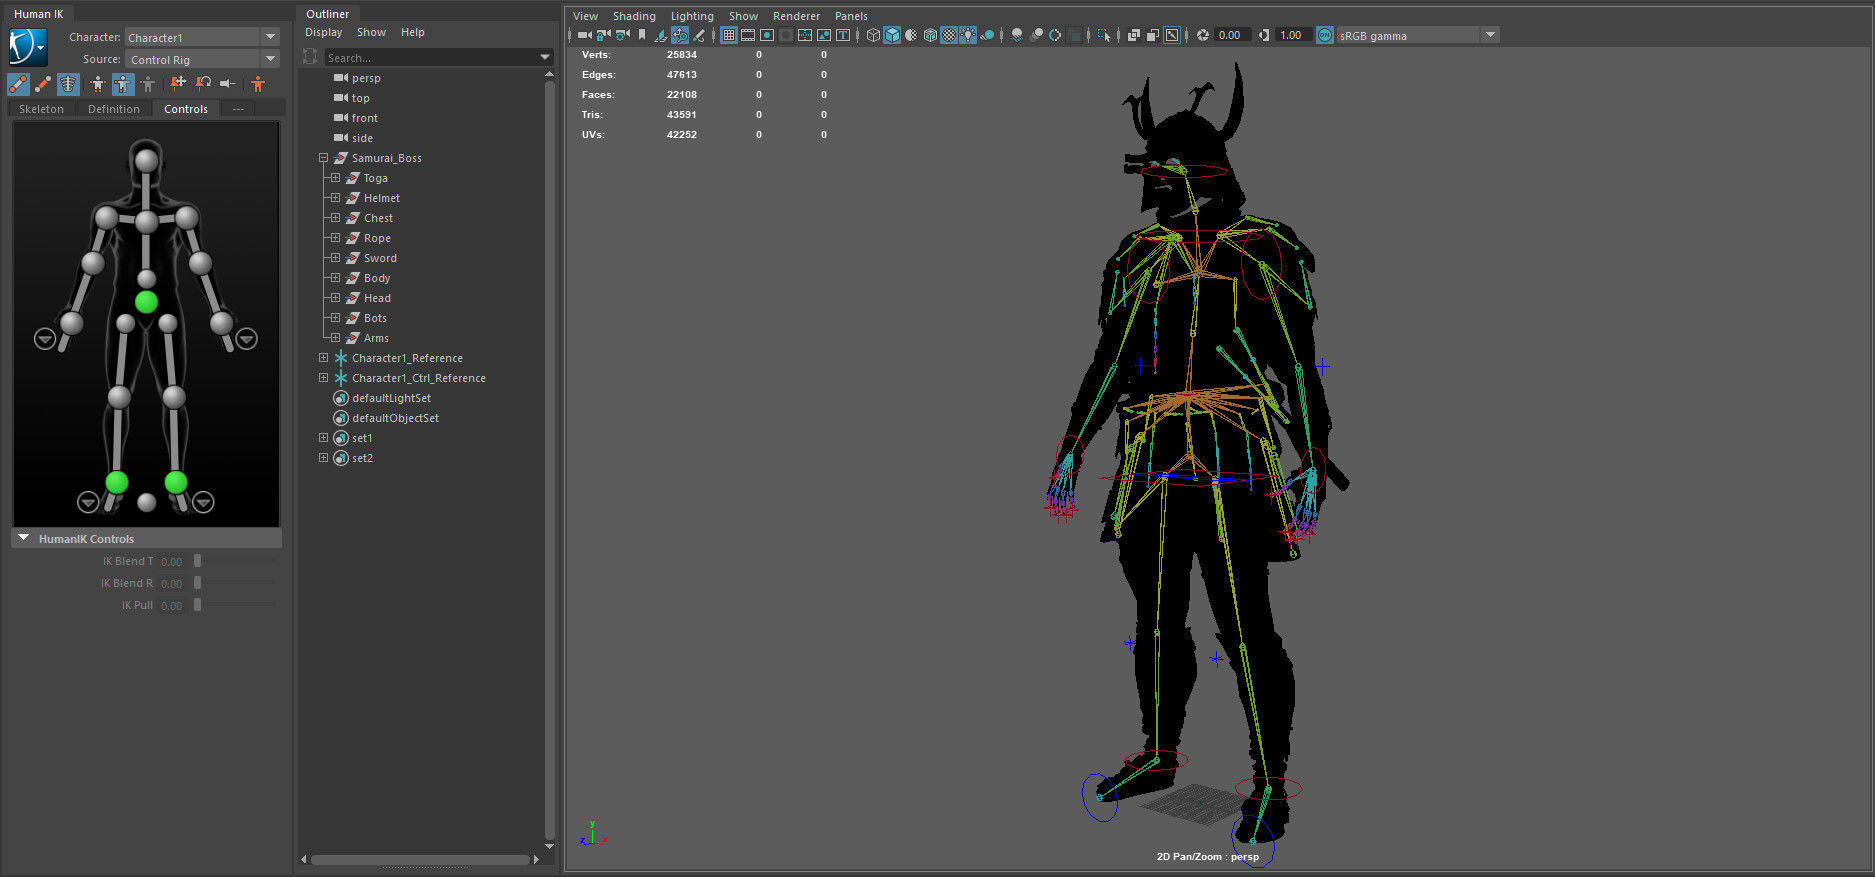
Task: Click the Grease Pencil icon
Action: (698, 35)
